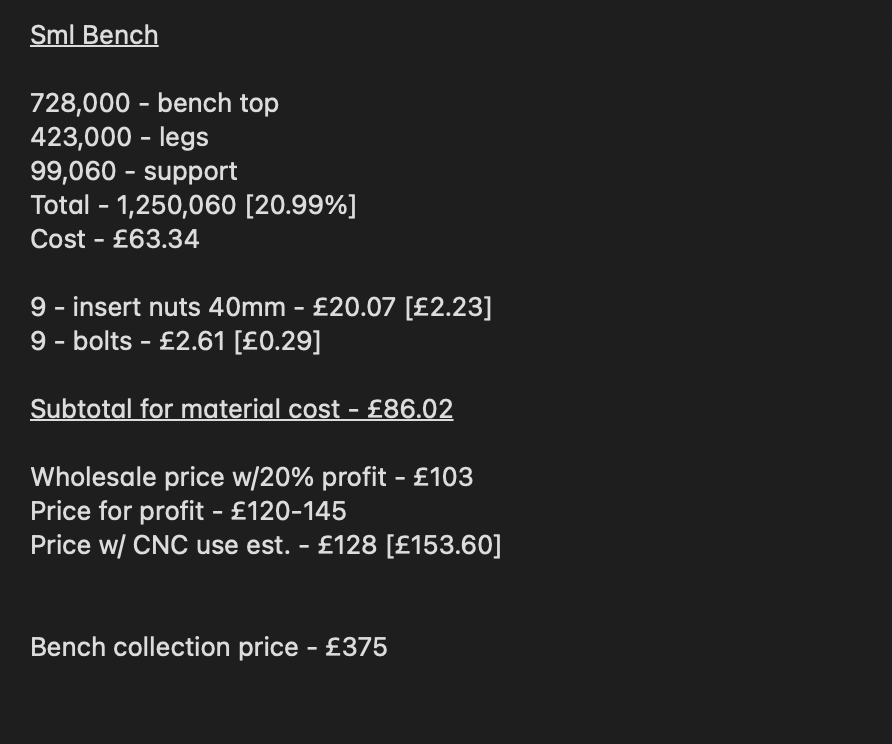Click the [20.99%] bracketed value
The width and height of the screenshot is (892, 744).
tap(301, 205)
